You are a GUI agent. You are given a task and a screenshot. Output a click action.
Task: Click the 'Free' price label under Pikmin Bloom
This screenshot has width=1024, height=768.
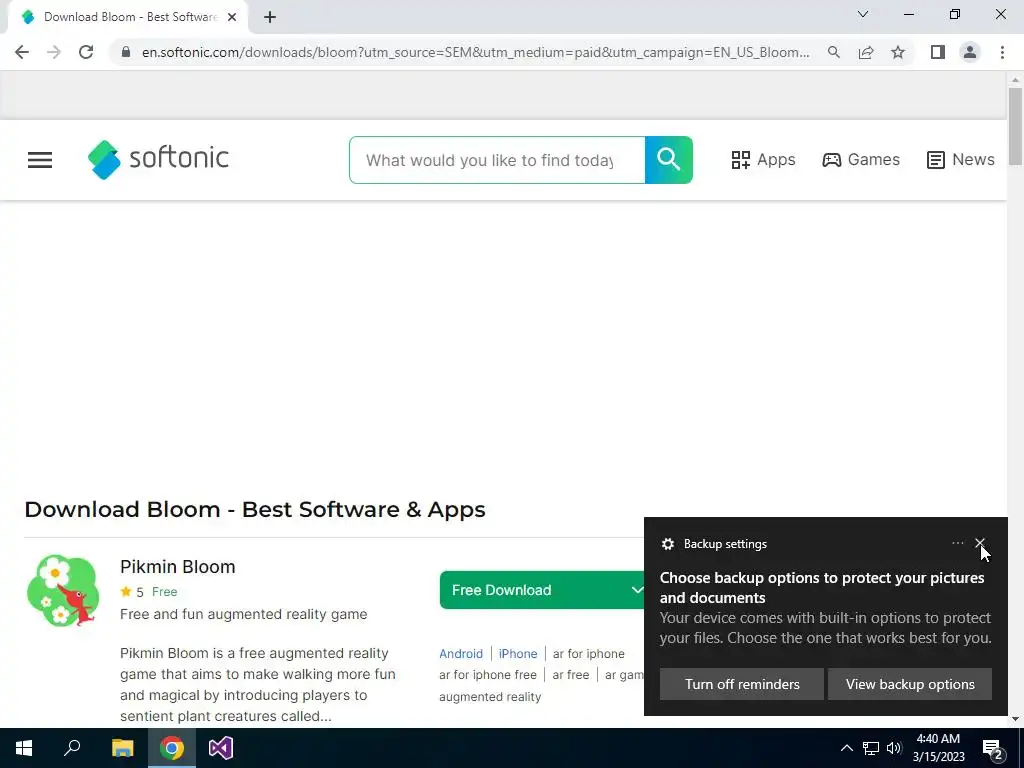[165, 592]
